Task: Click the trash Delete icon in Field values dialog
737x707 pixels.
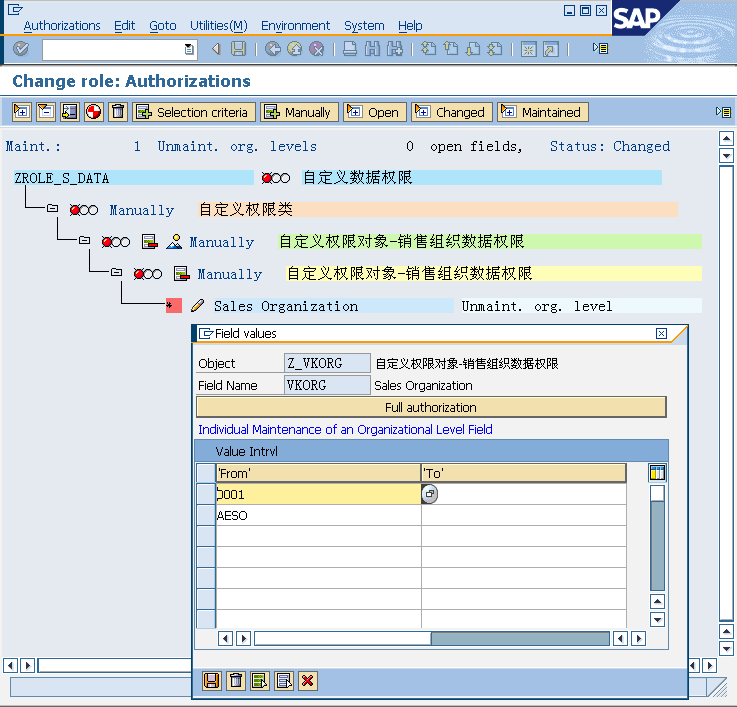Action: coord(236,681)
